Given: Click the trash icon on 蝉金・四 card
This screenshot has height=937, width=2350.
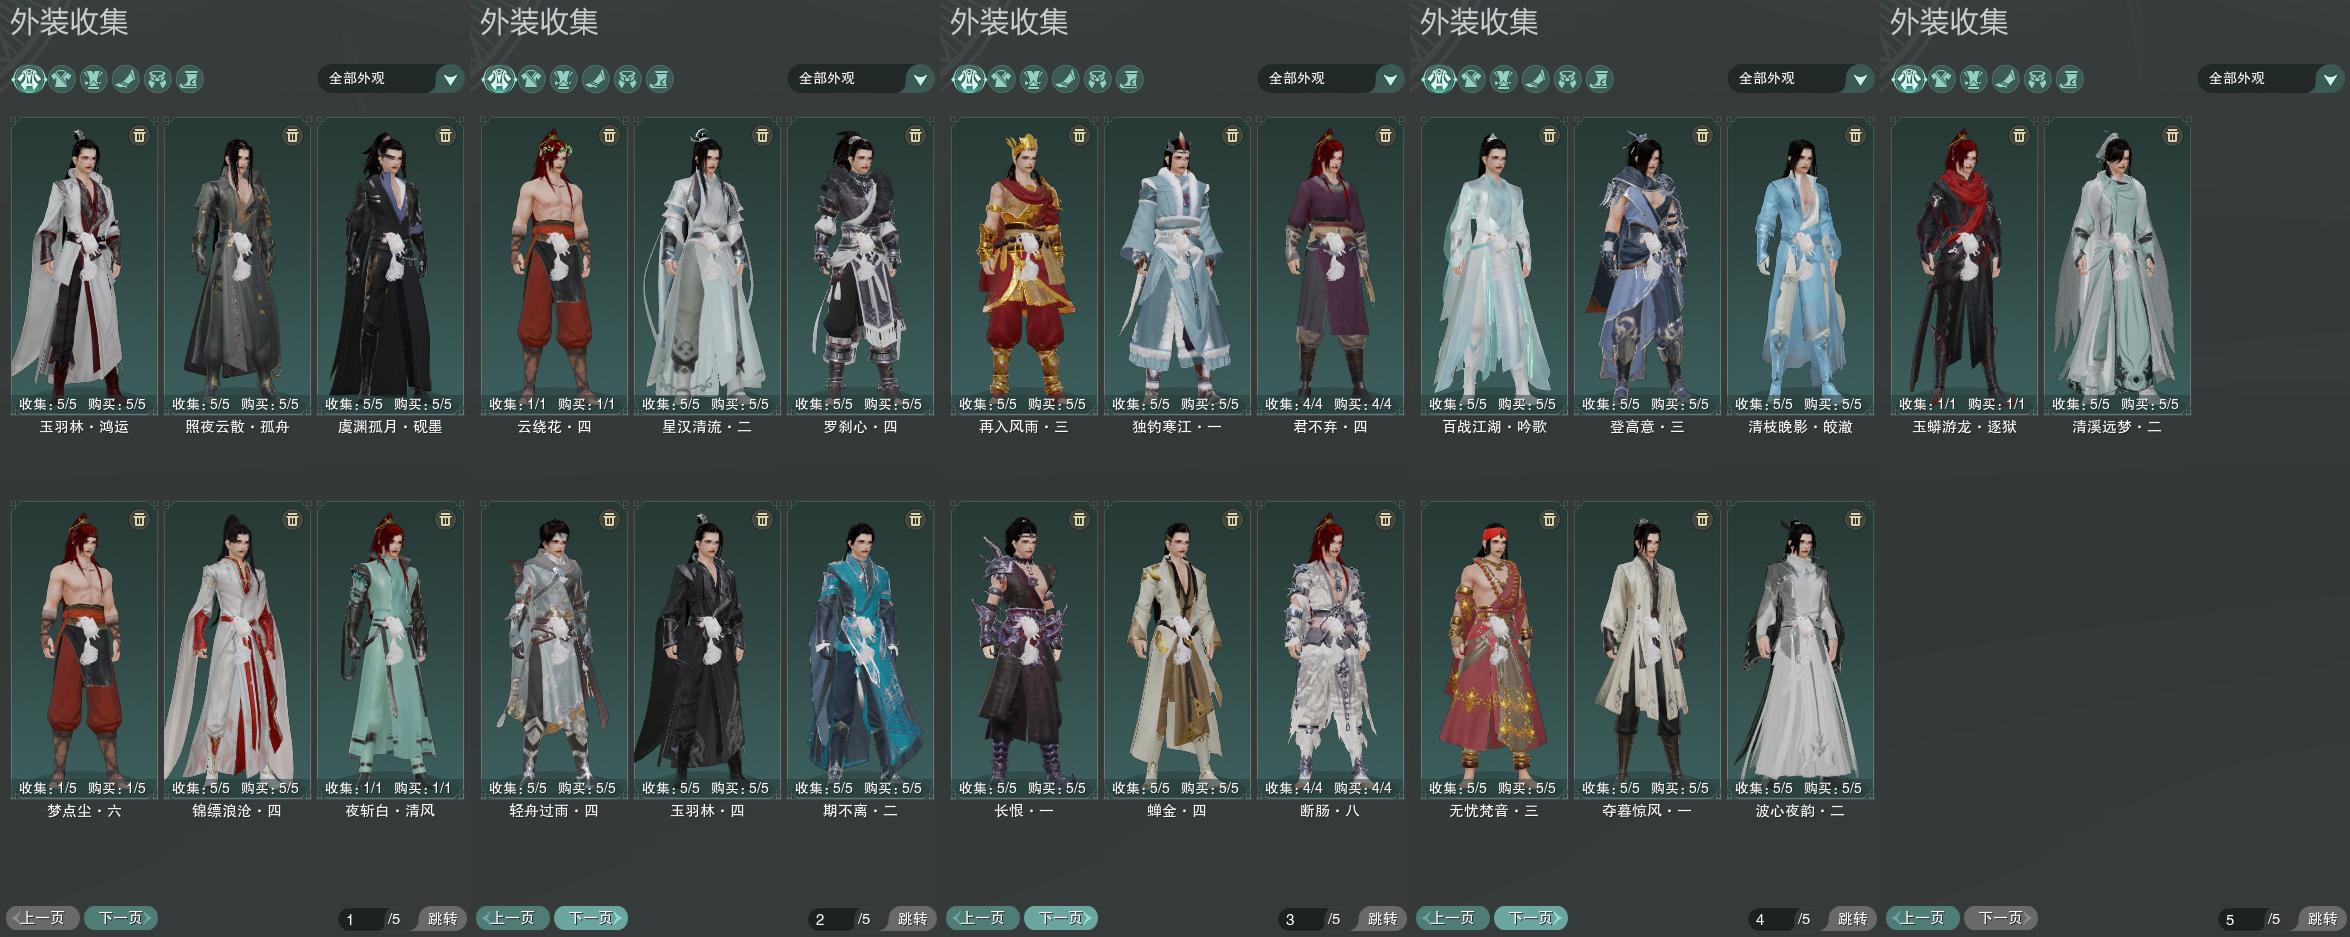Looking at the screenshot, I should click(1232, 519).
